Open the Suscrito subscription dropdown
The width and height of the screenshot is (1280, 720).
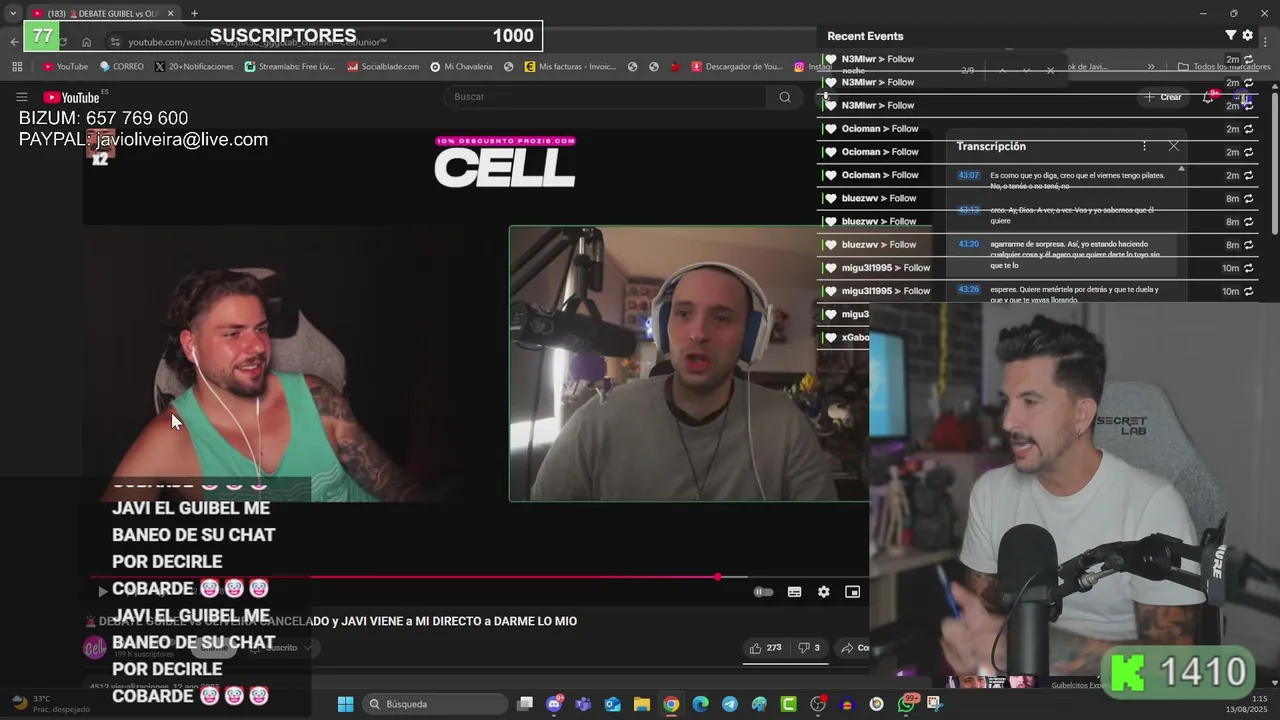pos(282,648)
